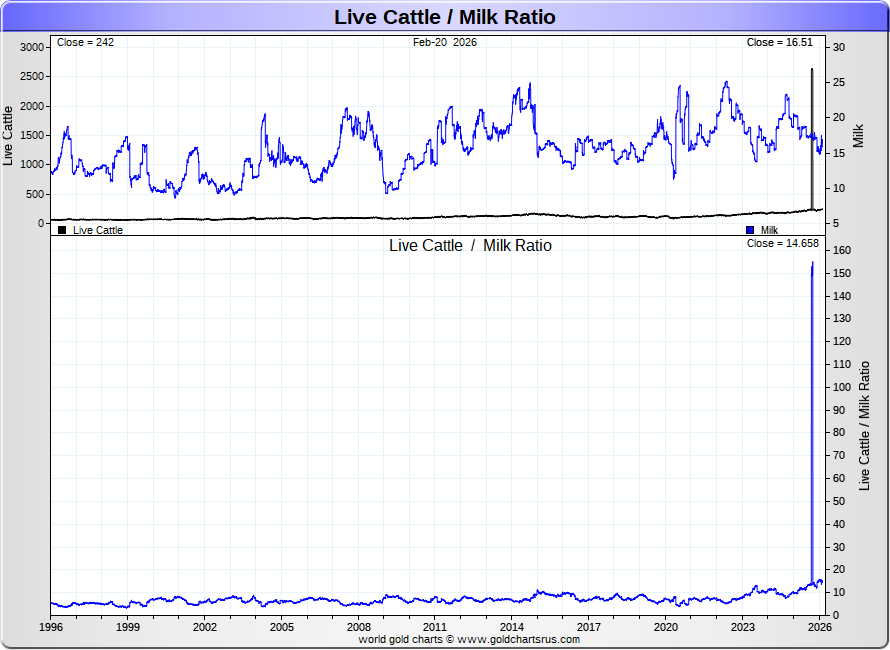Viewport: 890px width, 650px height.
Task: Click the black Live Cattle legend square
Action: pos(62,230)
